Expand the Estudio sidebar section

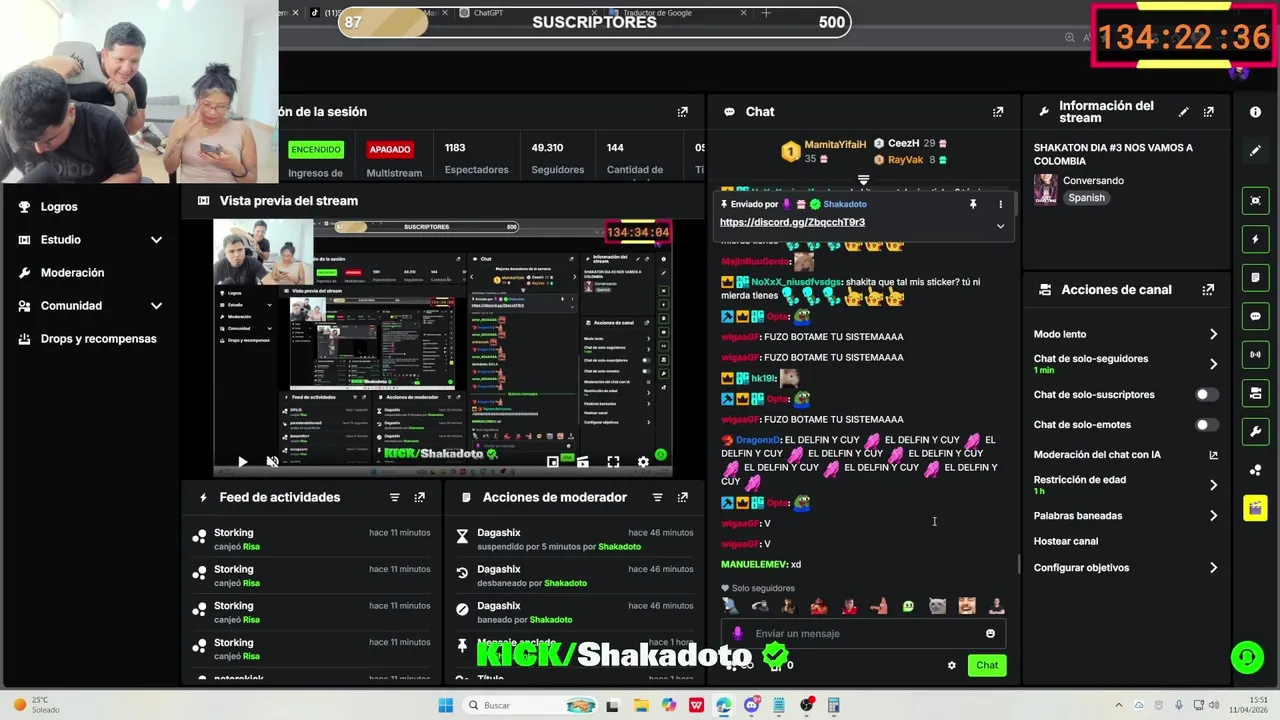tap(156, 240)
